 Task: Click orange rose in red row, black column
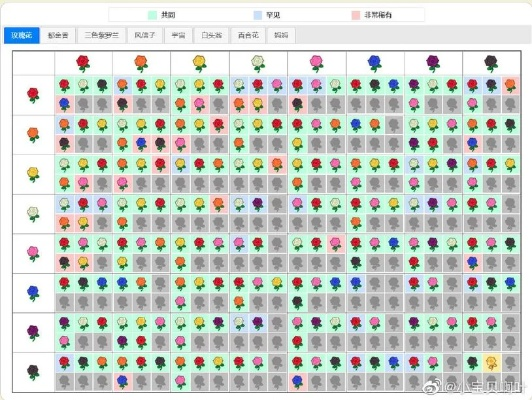tap(510, 85)
